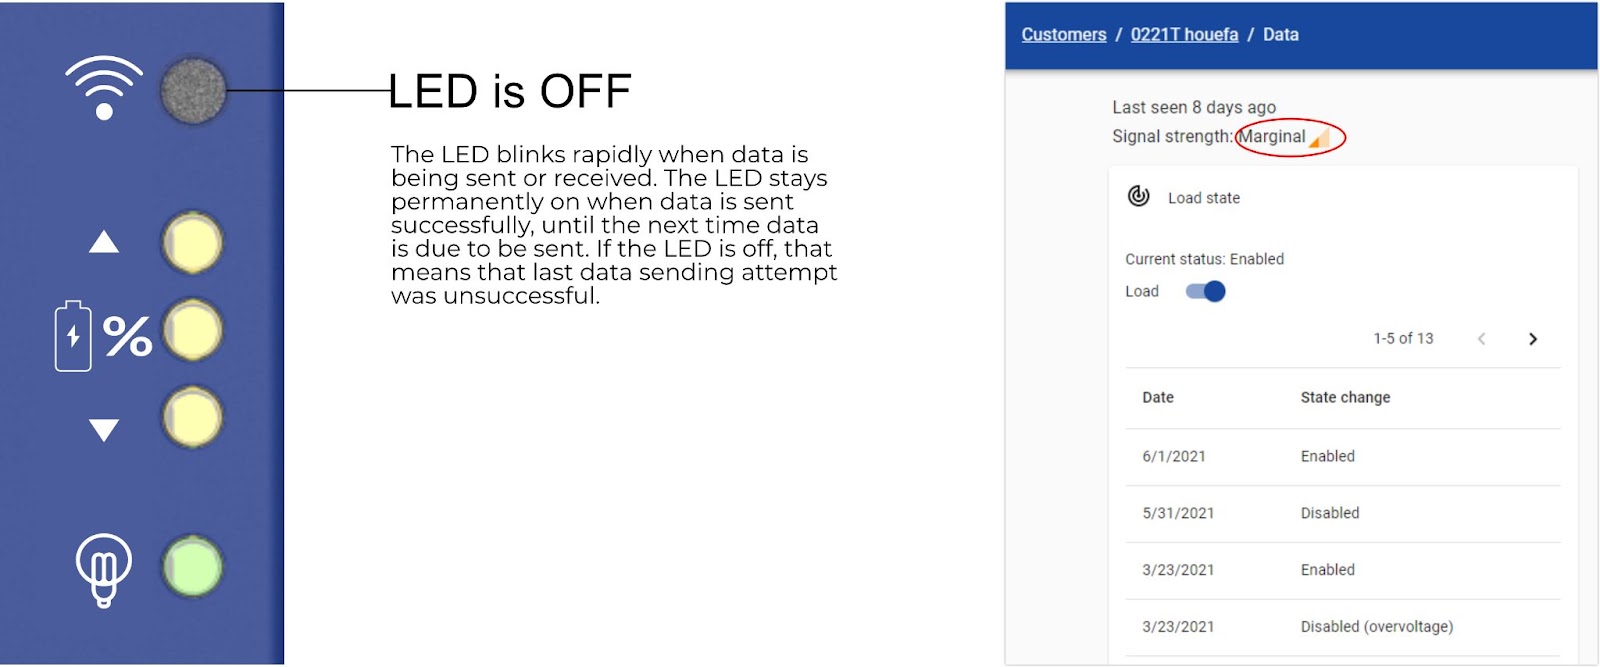Select the Data breadcrumb item
This screenshot has width=1600, height=667.
click(x=1281, y=34)
